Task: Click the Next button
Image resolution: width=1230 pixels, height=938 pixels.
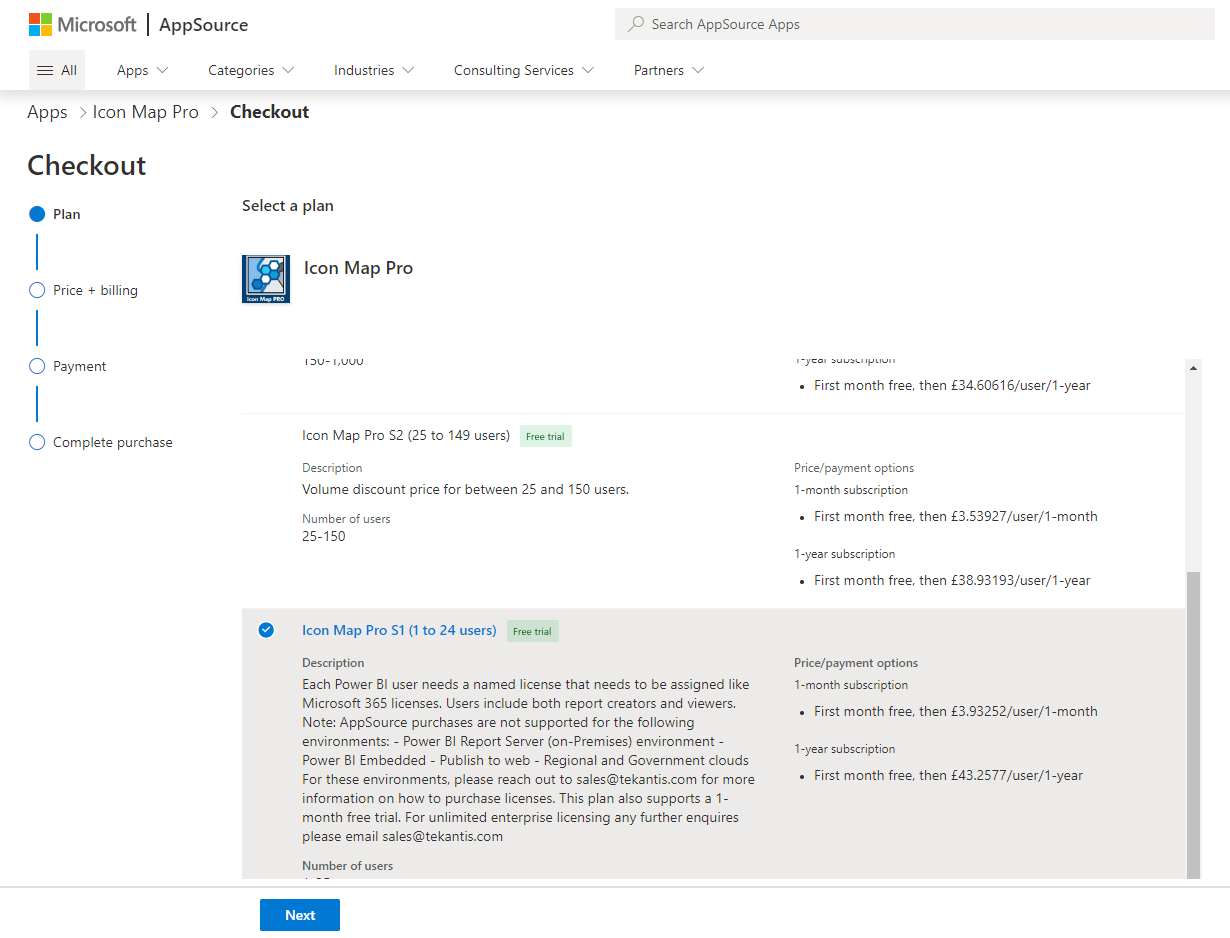Action: (300, 915)
